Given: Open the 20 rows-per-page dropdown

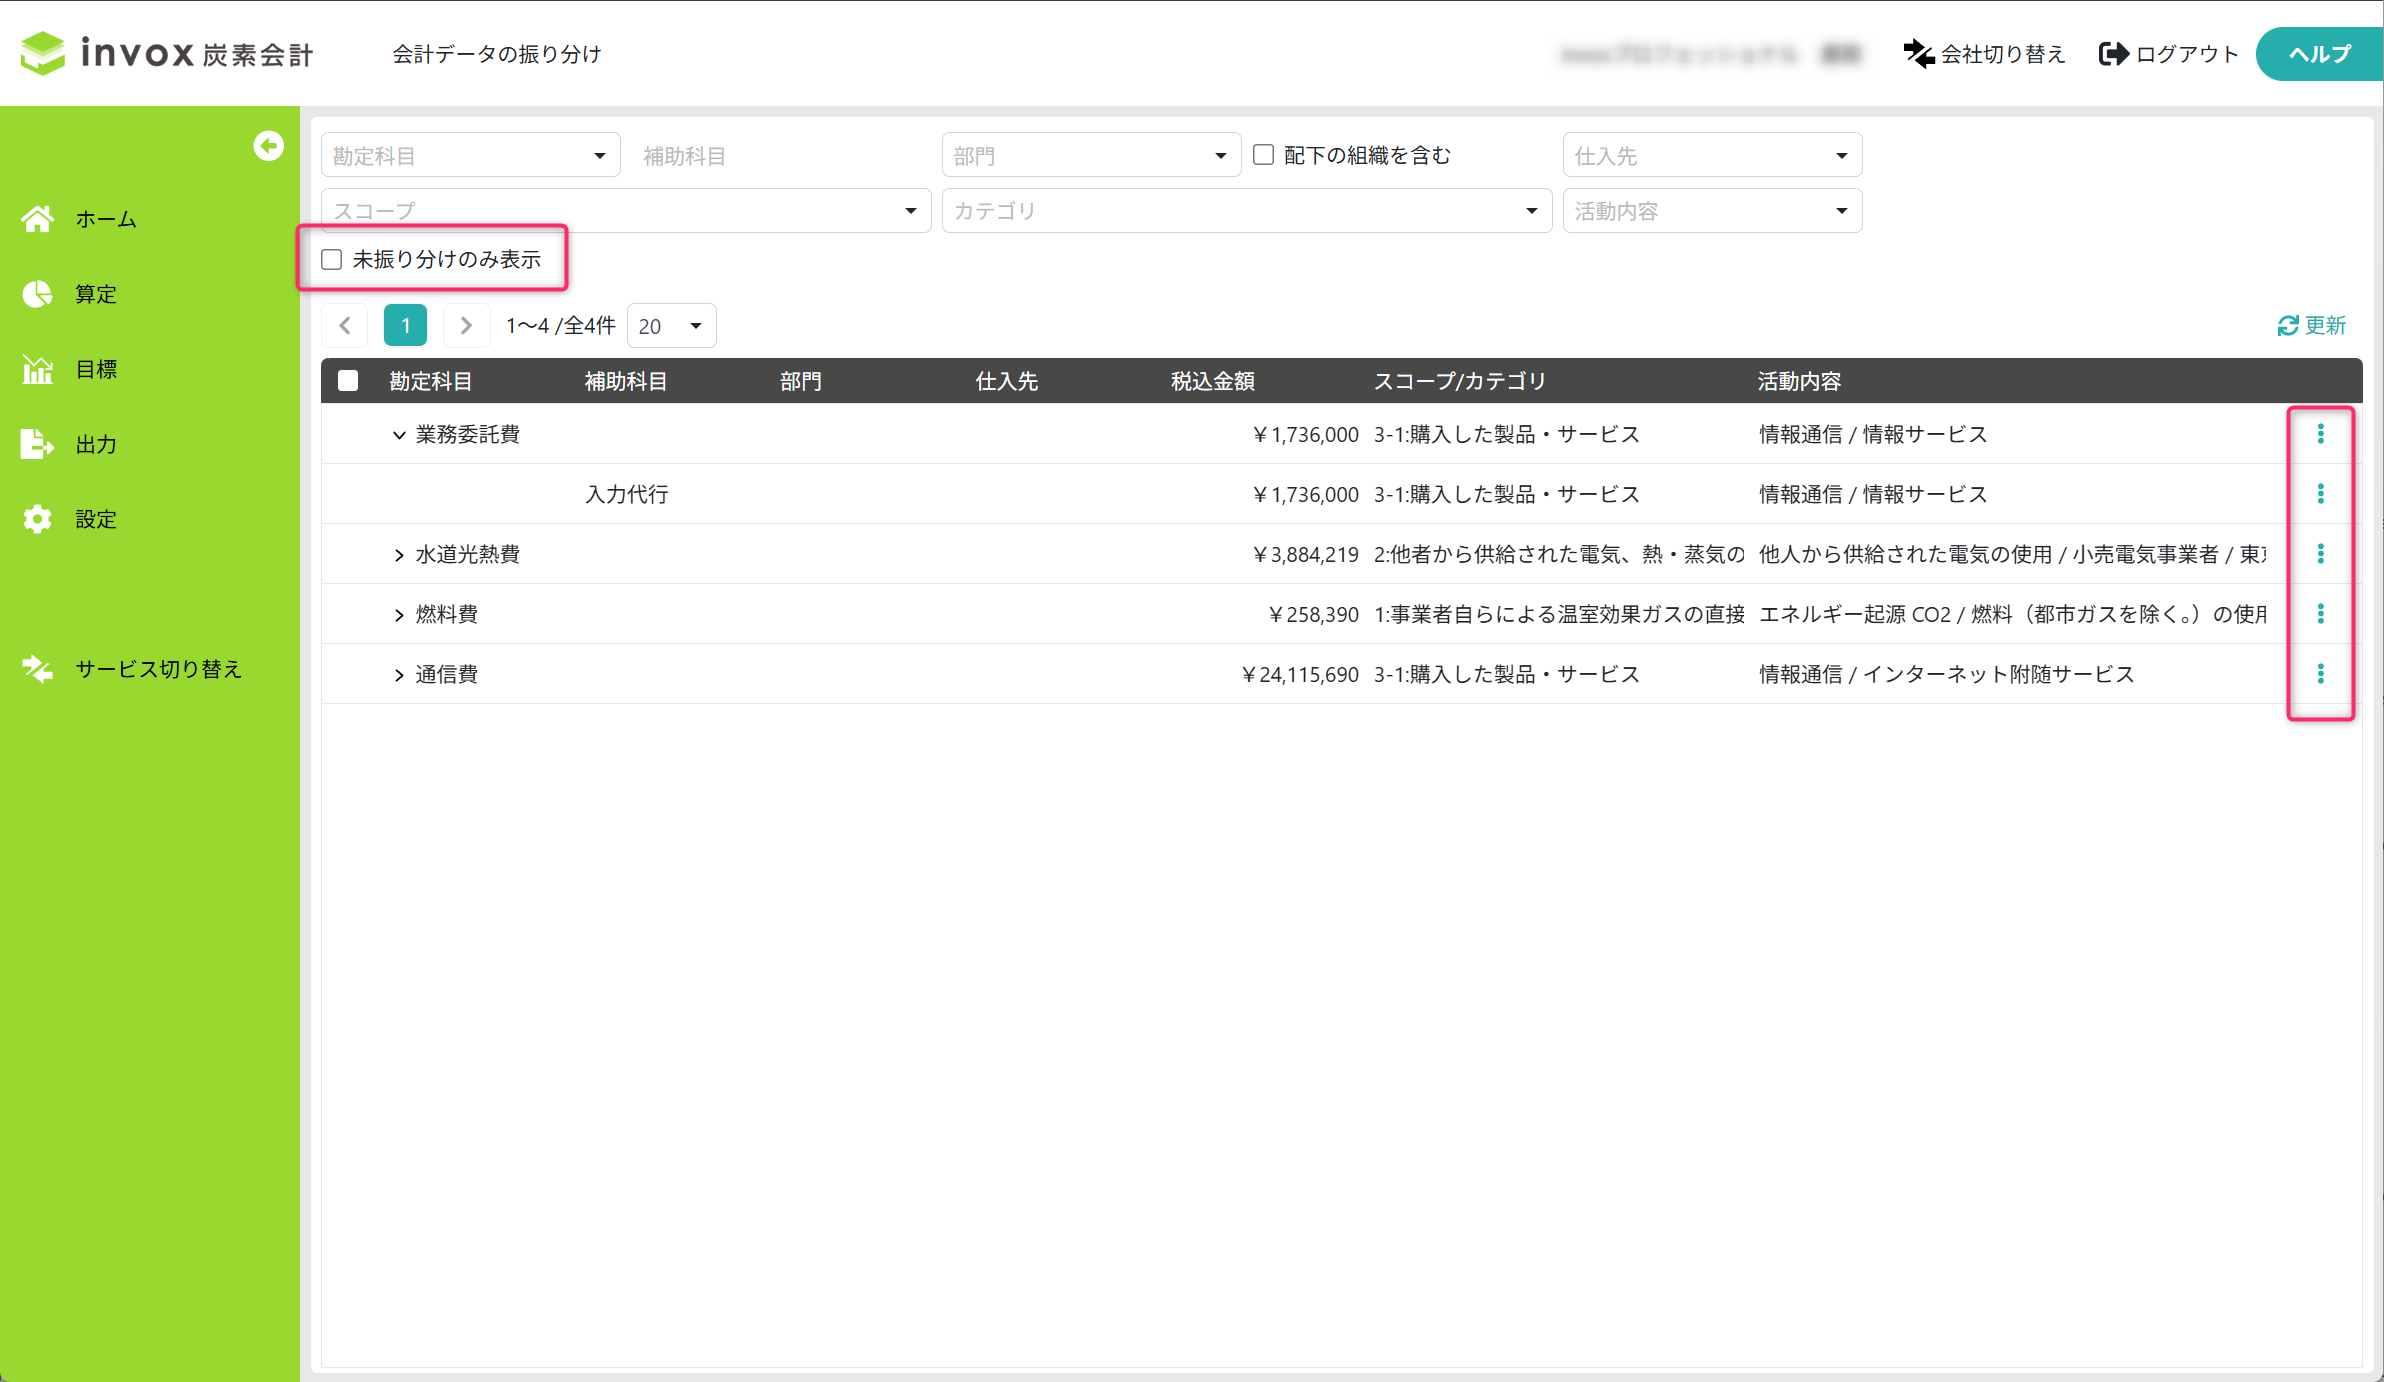Looking at the screenshot, I should pyautogui.click(x=671, y=326).
